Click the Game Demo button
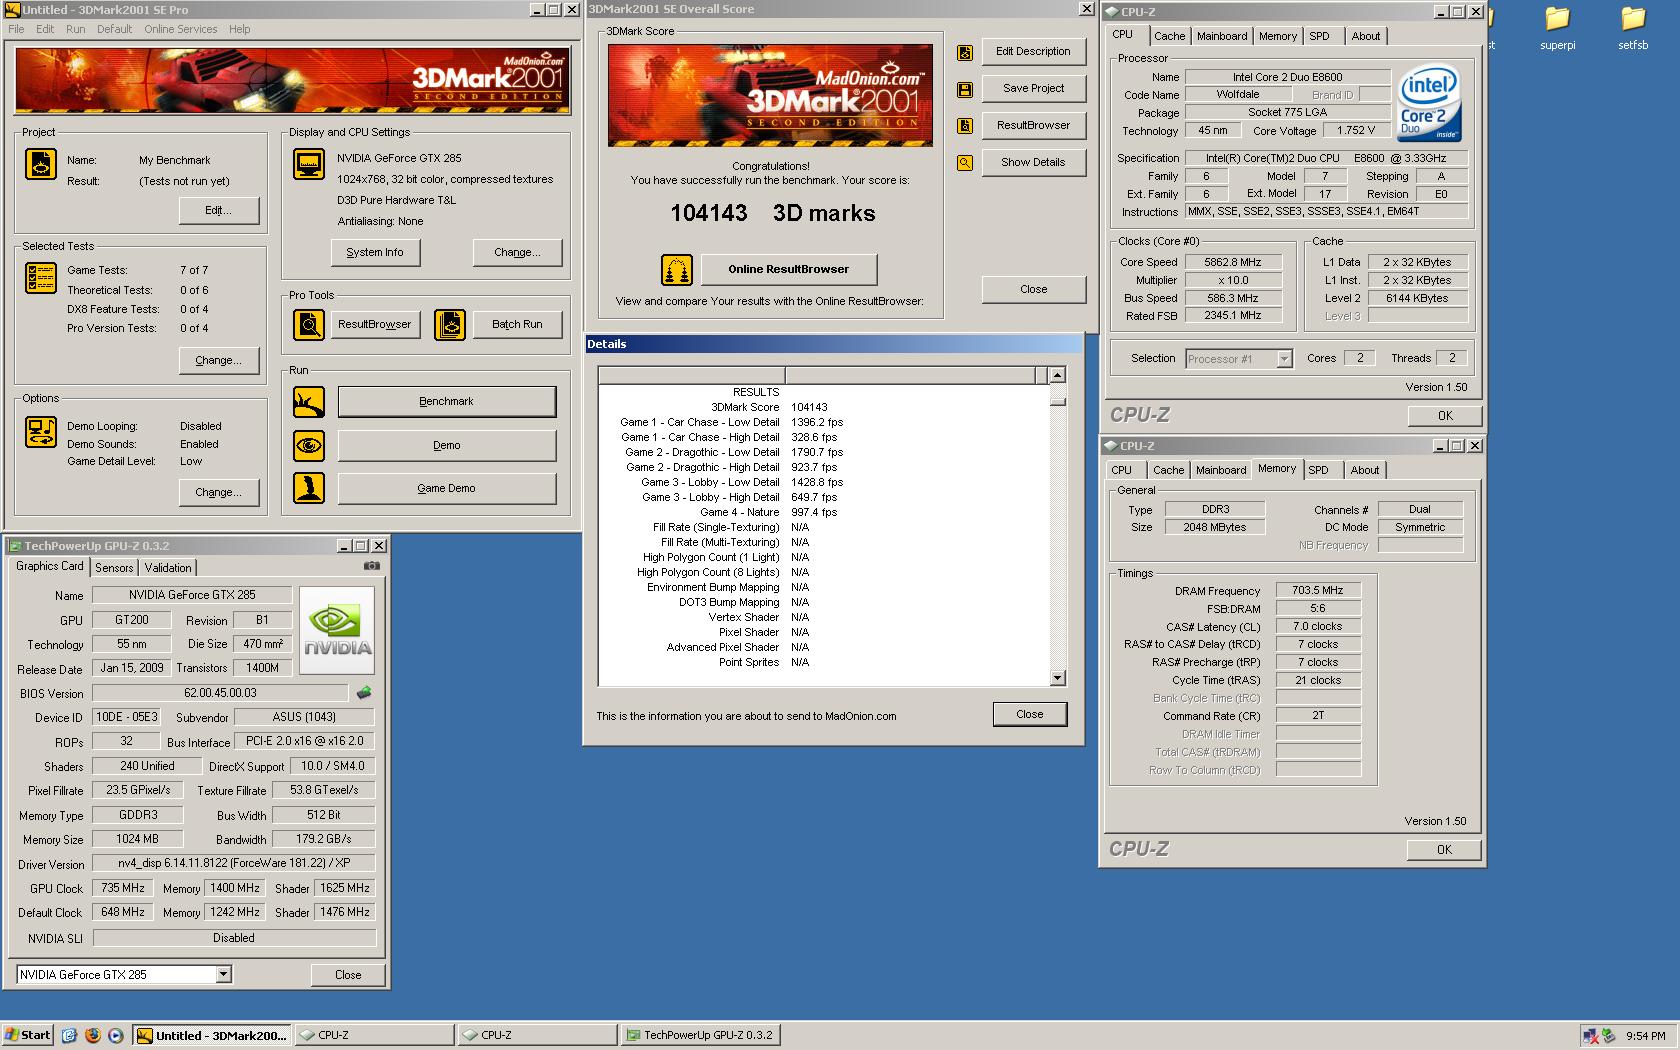This screenshot has height=1050, width=1680. pyautogui.click(x=446, y=489)
